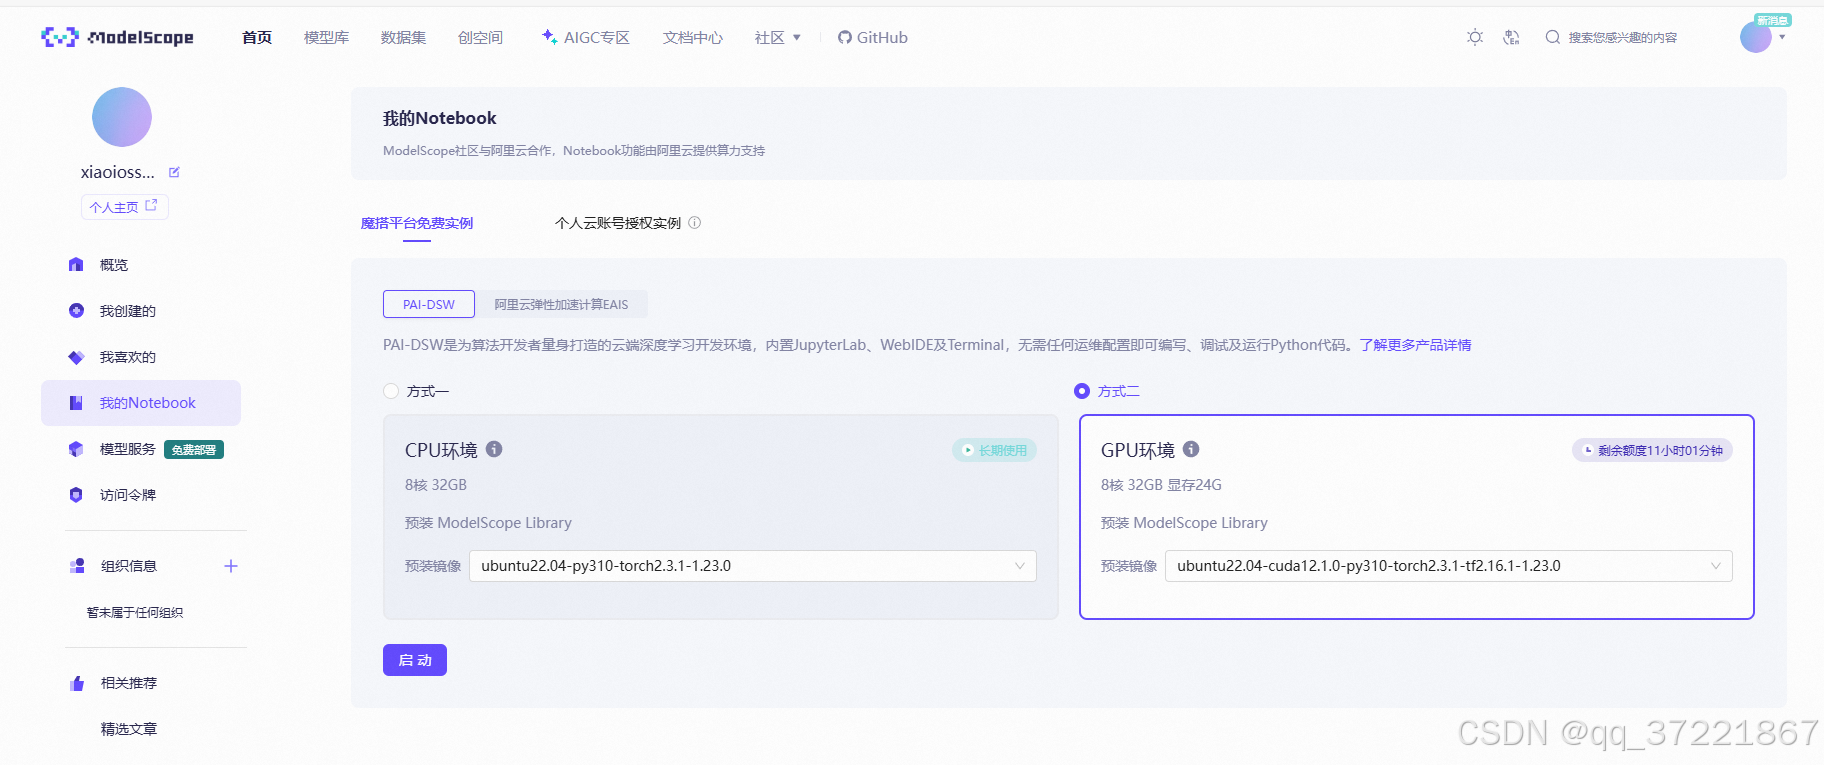Viewport: 1824px width, 765px height.
Task: Open the user avatar menu at top right
Action: 1756,37
